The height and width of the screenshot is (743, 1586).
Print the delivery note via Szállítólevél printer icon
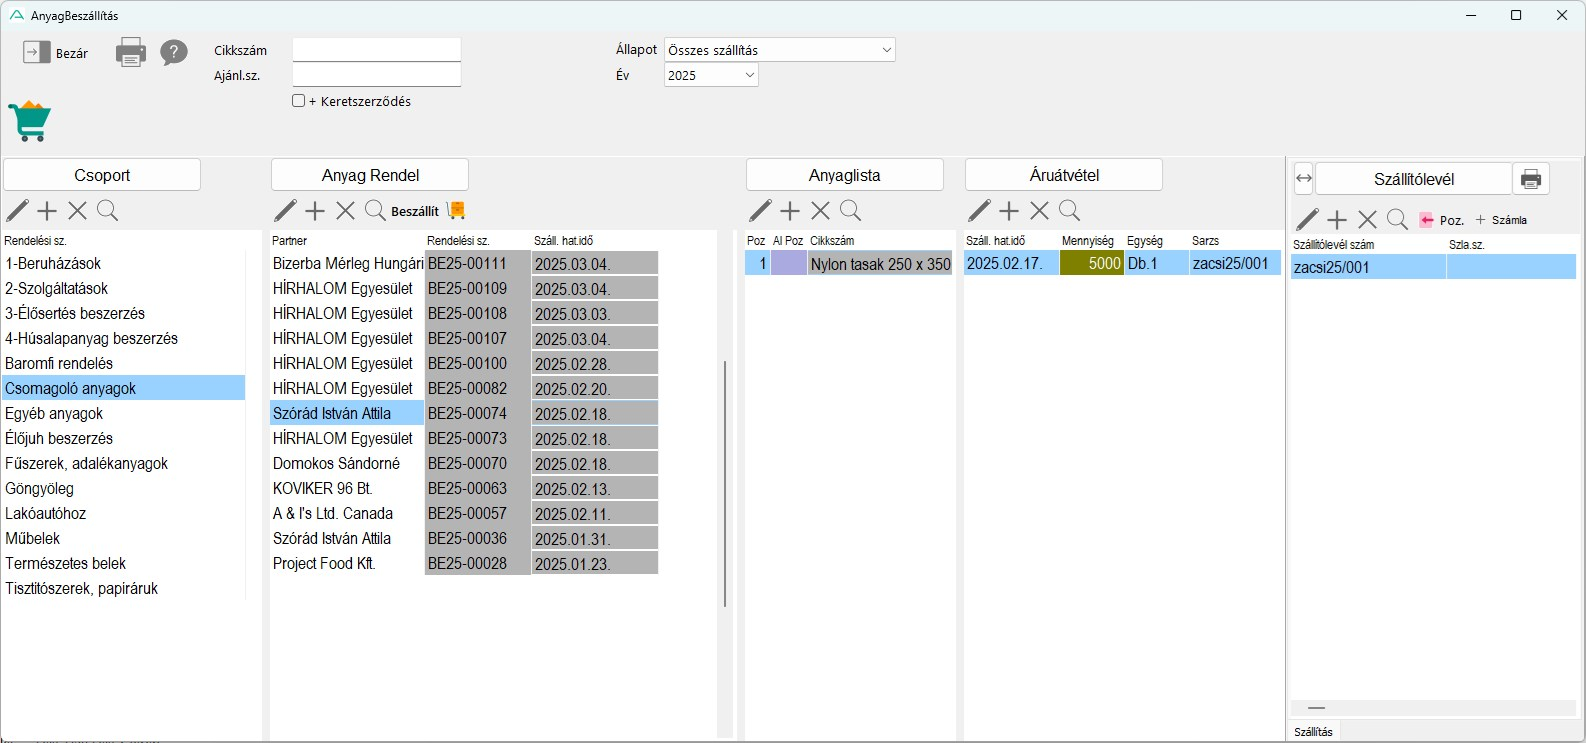coord(1530,179)
